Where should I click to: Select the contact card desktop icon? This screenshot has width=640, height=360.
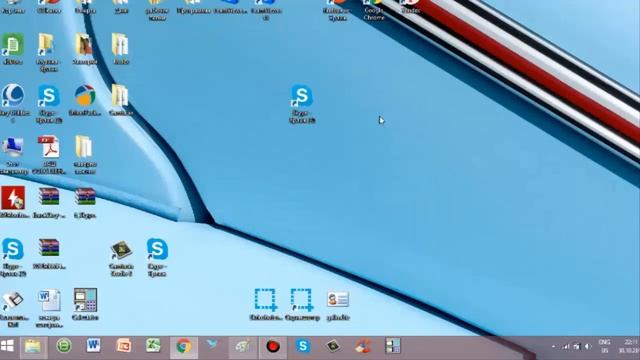pos(338,304)
